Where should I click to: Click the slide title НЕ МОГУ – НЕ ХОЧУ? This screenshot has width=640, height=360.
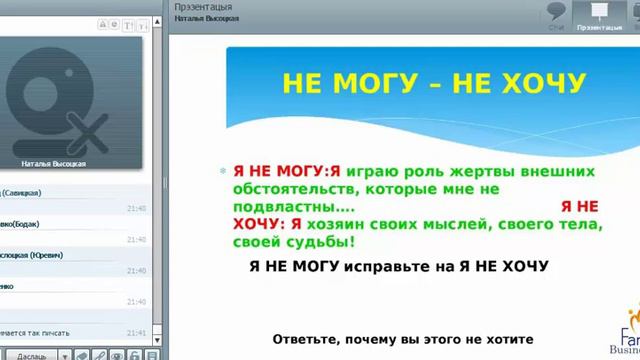pos(434,84)
